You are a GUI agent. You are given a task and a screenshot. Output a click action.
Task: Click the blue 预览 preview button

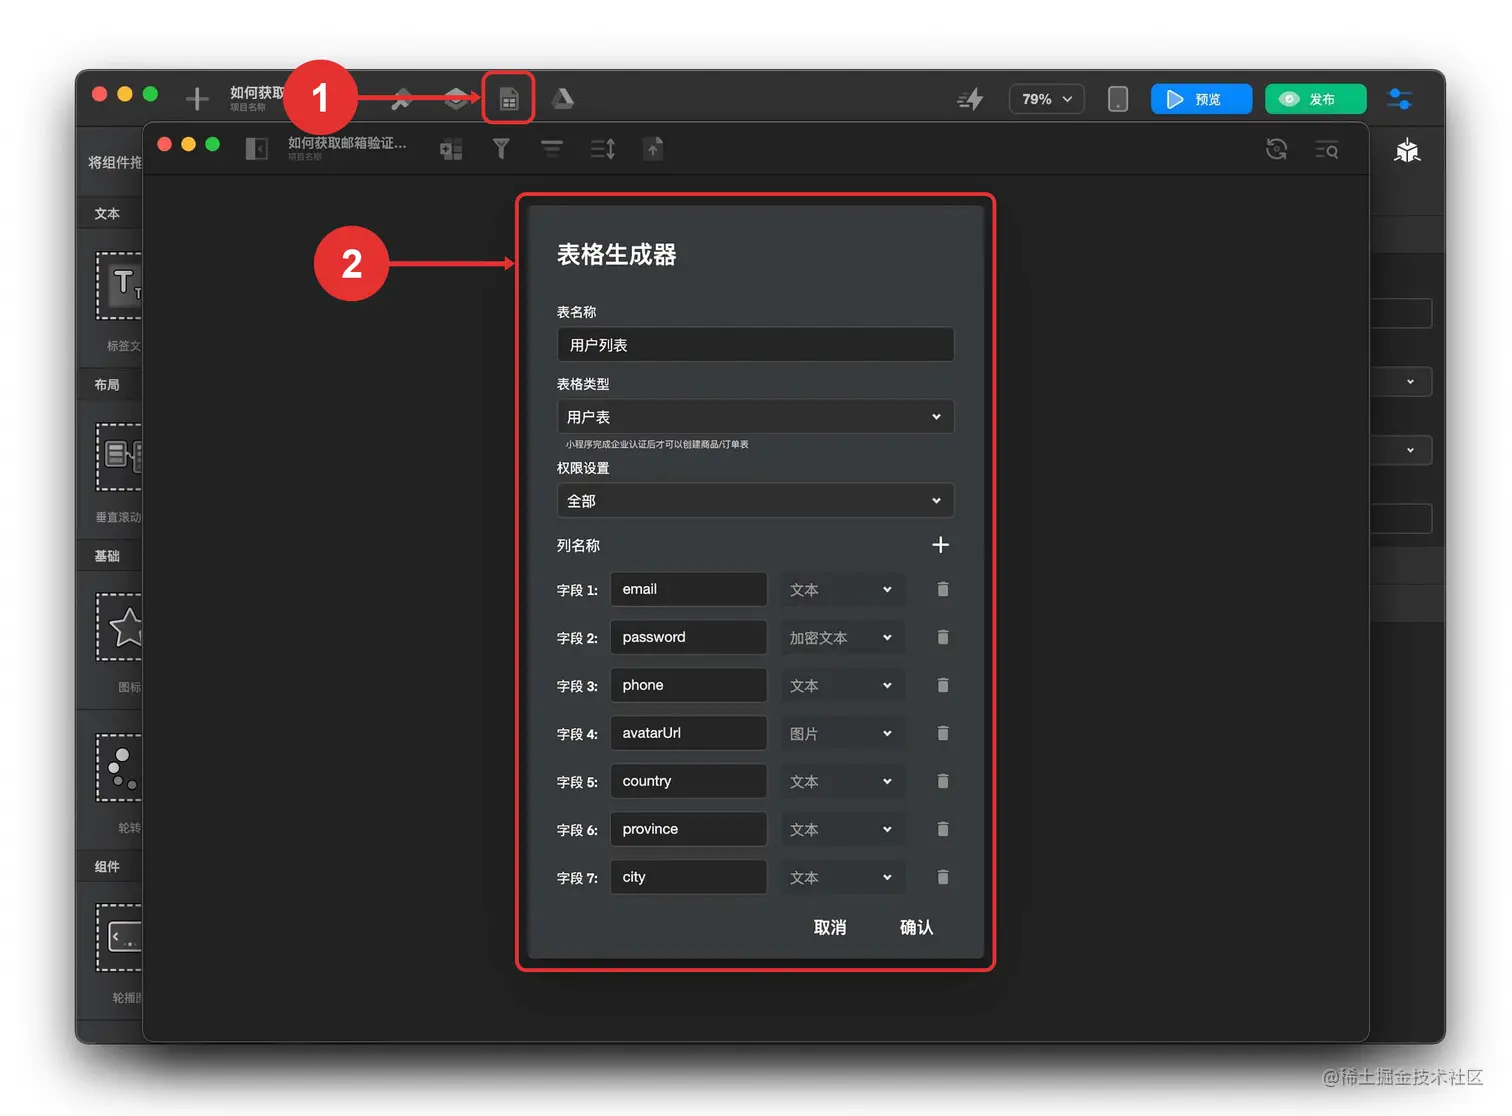(x=1201, y=99)
